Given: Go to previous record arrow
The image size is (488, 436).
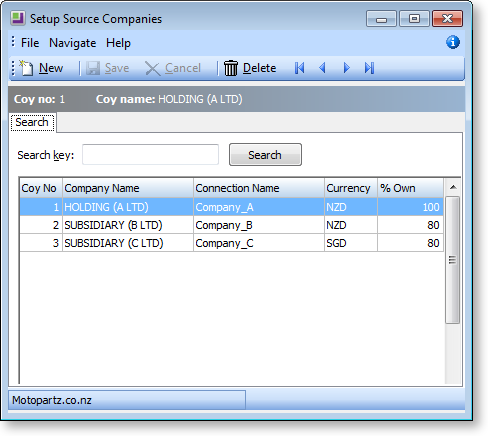Looking at the screenshot, I should [x=322, y=68].
